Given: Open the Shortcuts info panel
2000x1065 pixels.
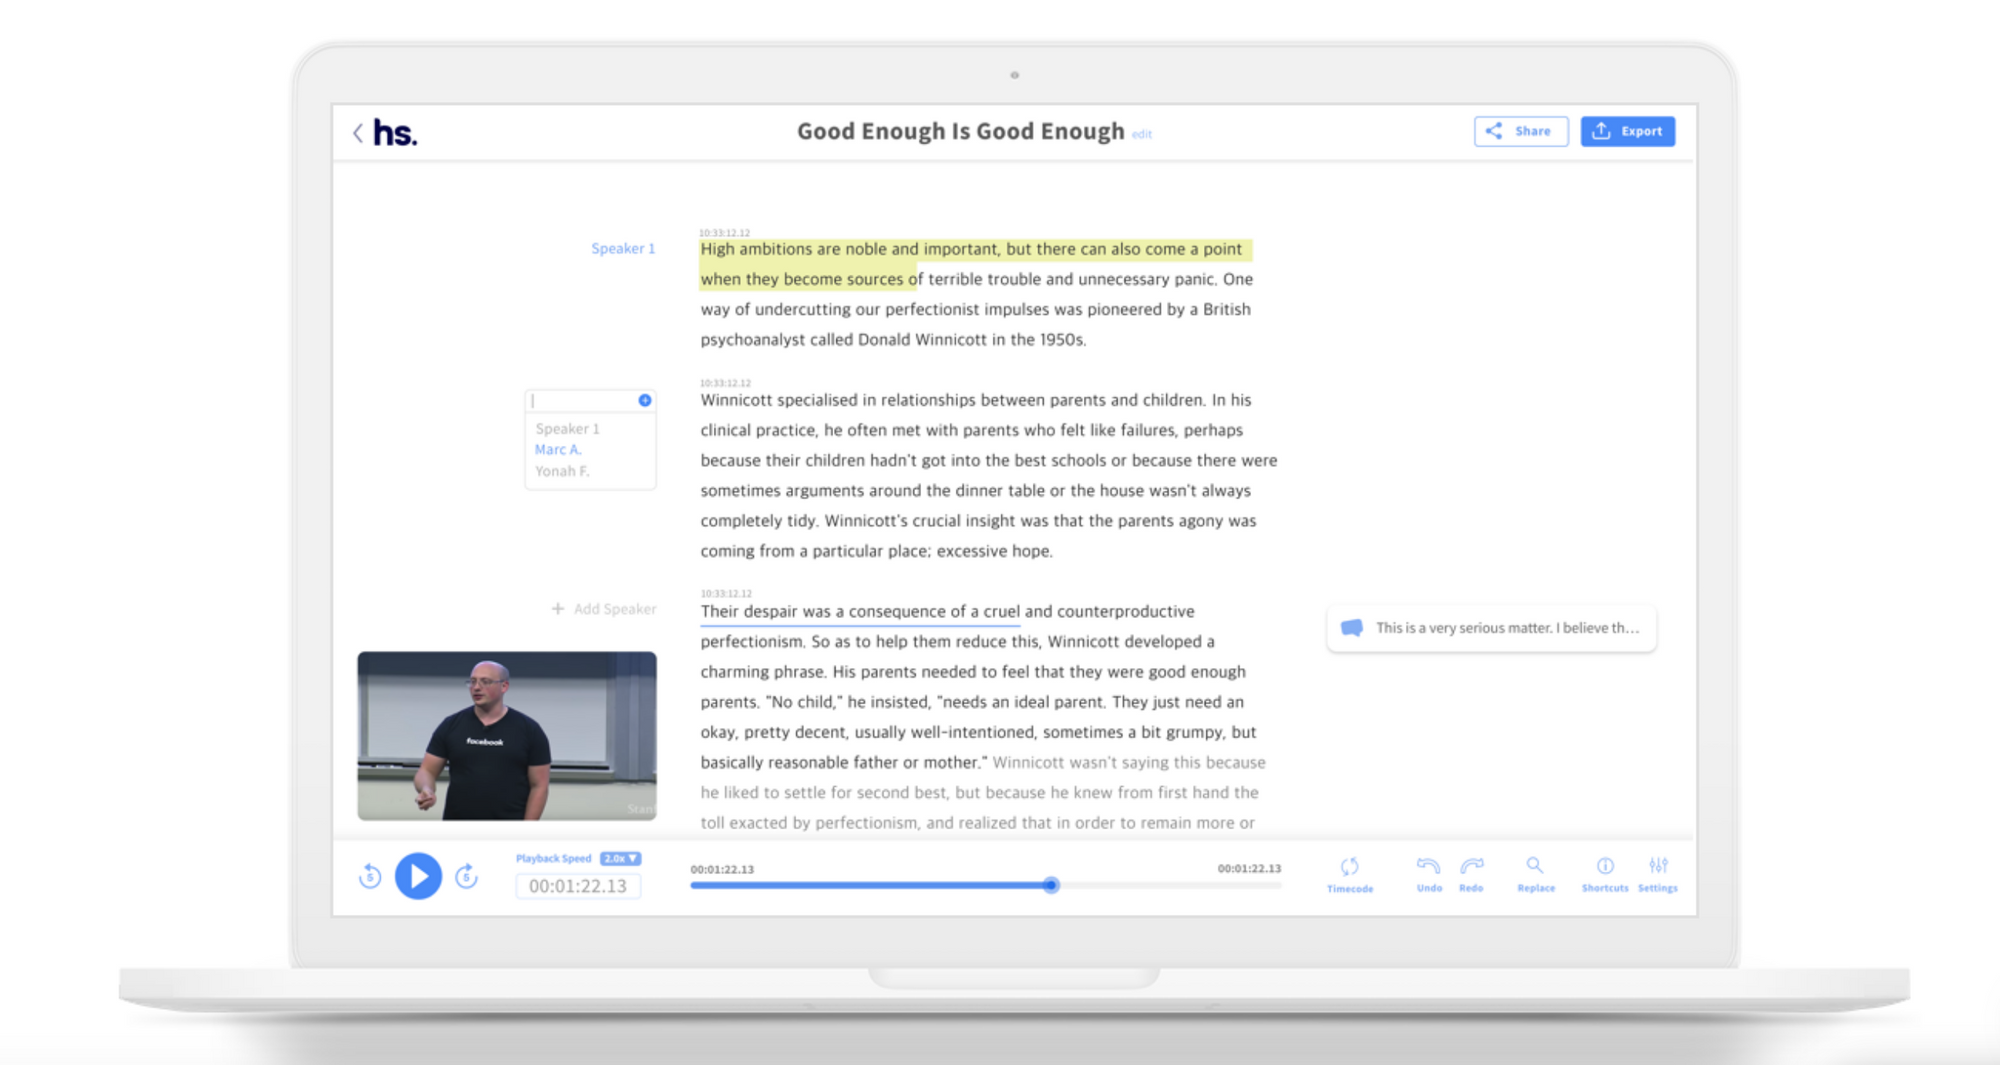Looking at the screenshot, I should pos(1604,867).
